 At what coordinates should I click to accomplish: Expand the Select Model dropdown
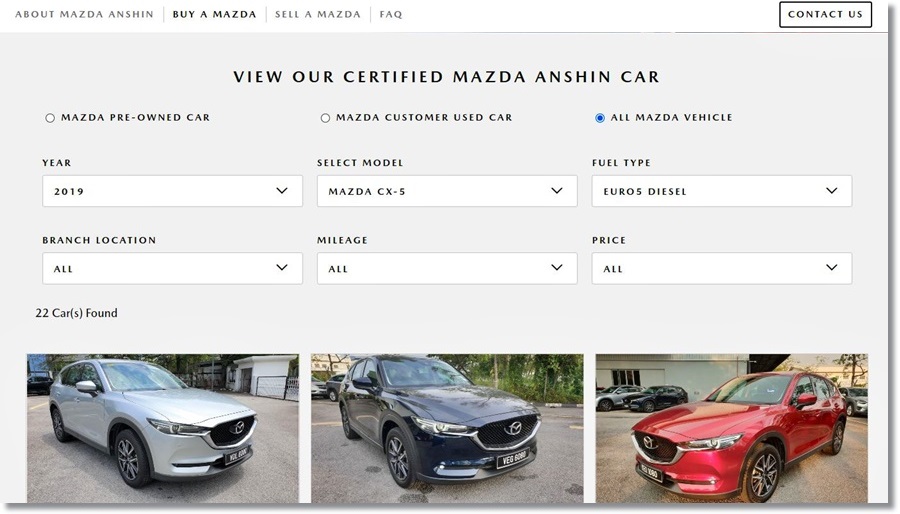(447, 191)
